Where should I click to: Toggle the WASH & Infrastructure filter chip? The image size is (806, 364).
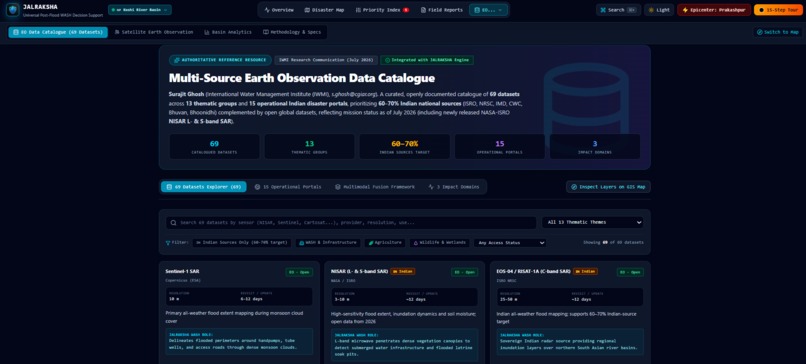click(327, 243)
